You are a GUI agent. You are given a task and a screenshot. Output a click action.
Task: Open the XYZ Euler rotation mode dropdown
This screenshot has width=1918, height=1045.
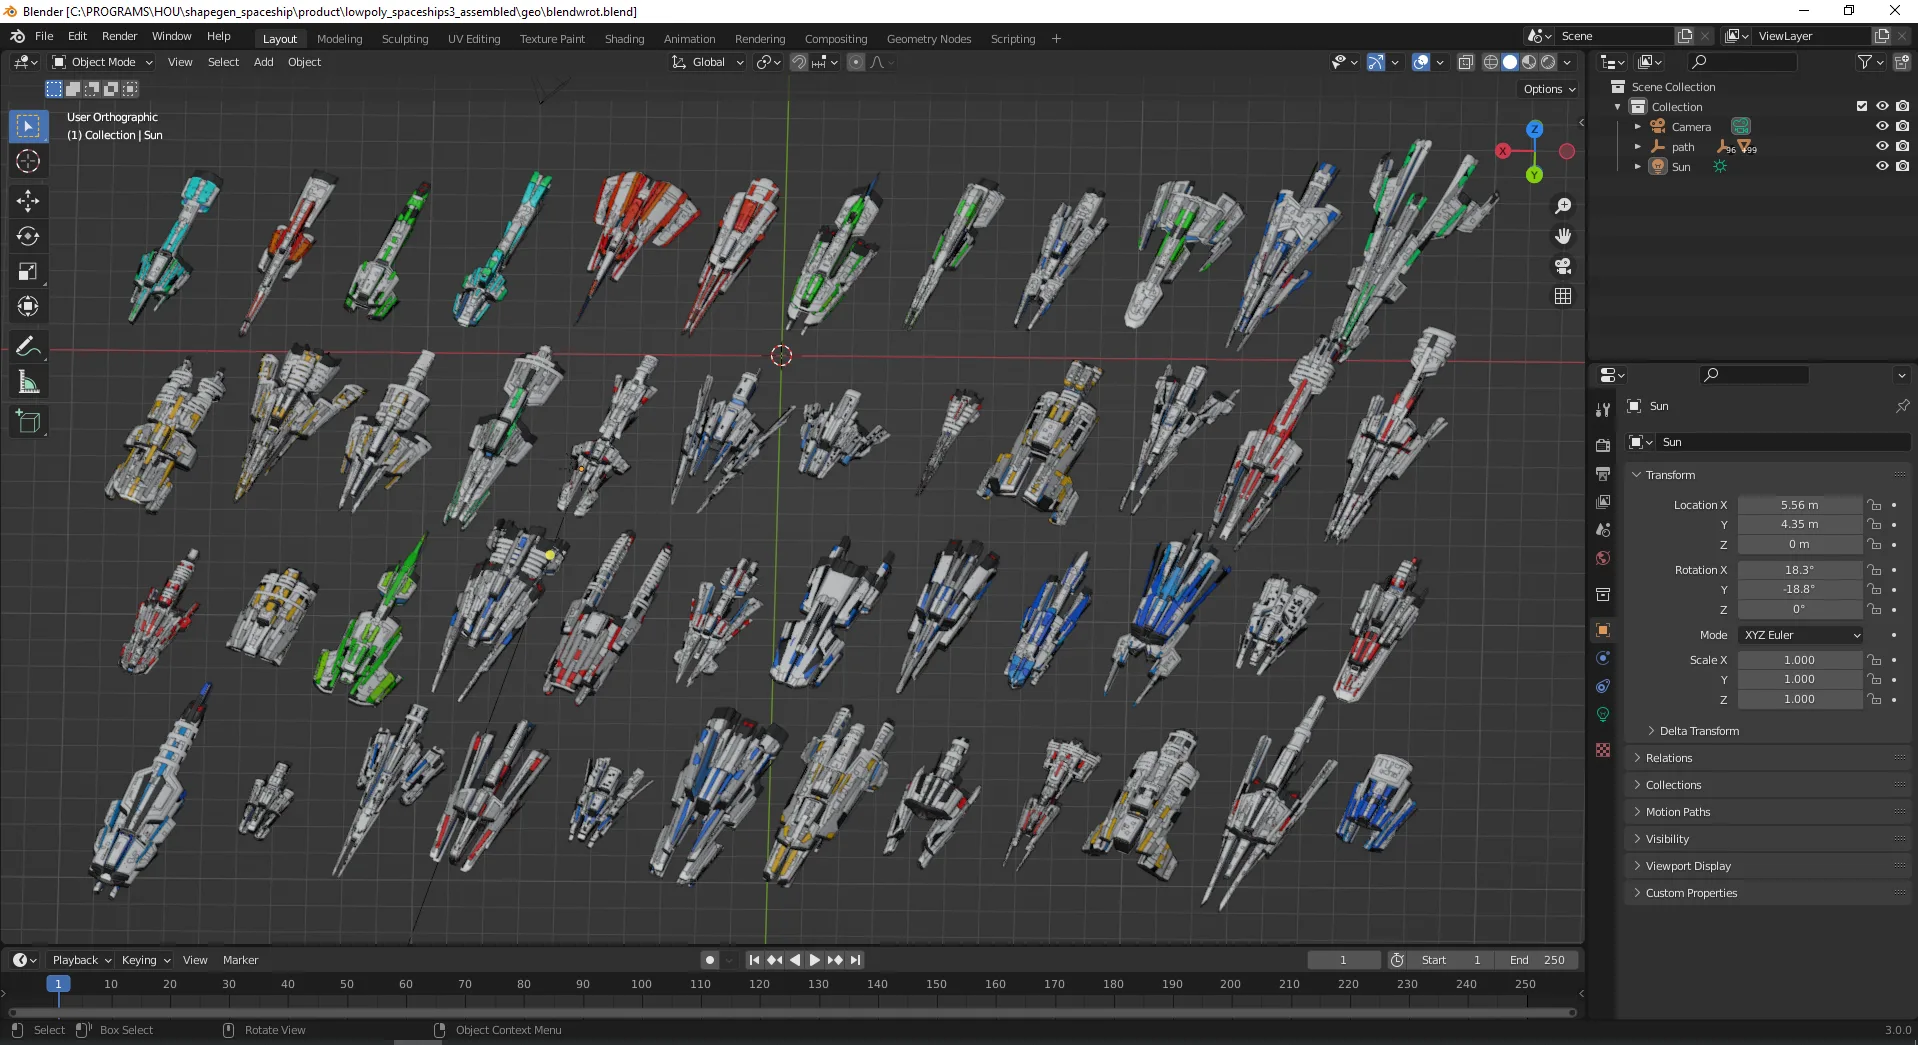click(x=1798, y=635)
